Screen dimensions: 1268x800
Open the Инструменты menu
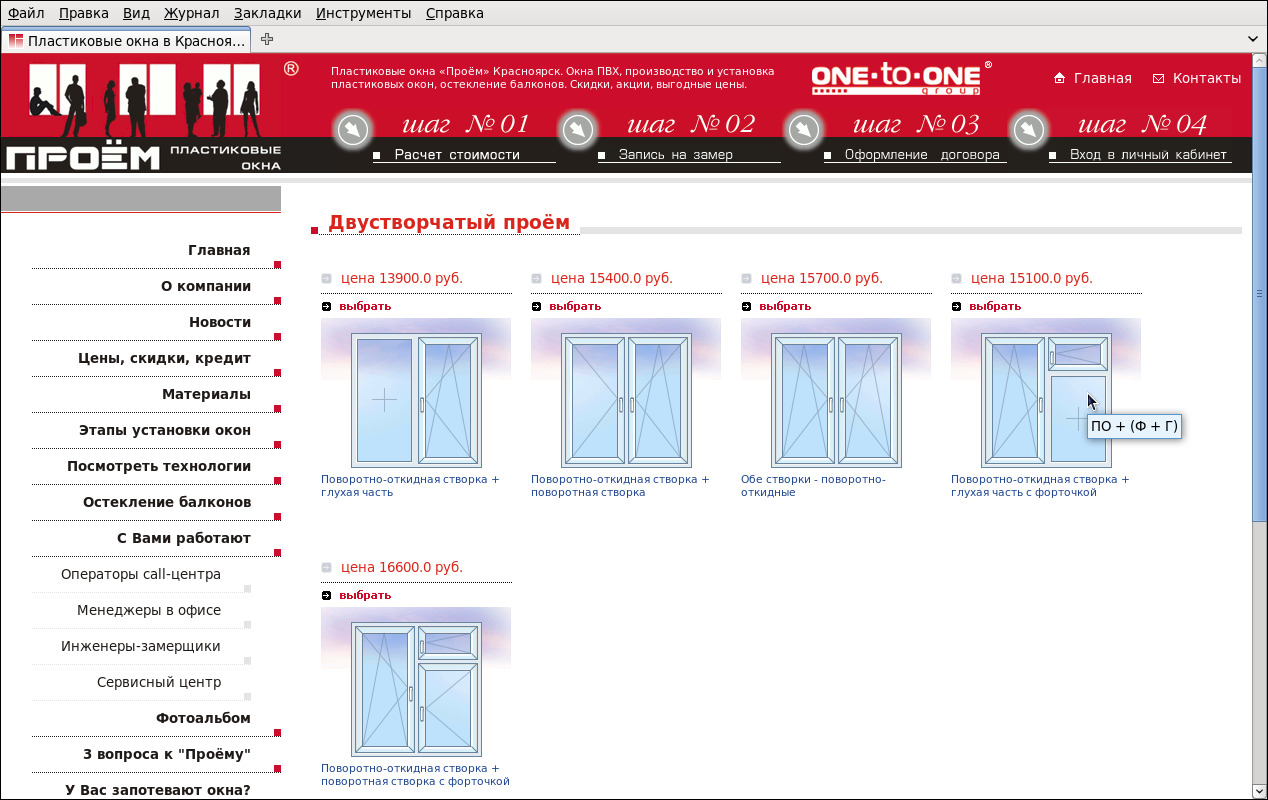coord(363,13)
